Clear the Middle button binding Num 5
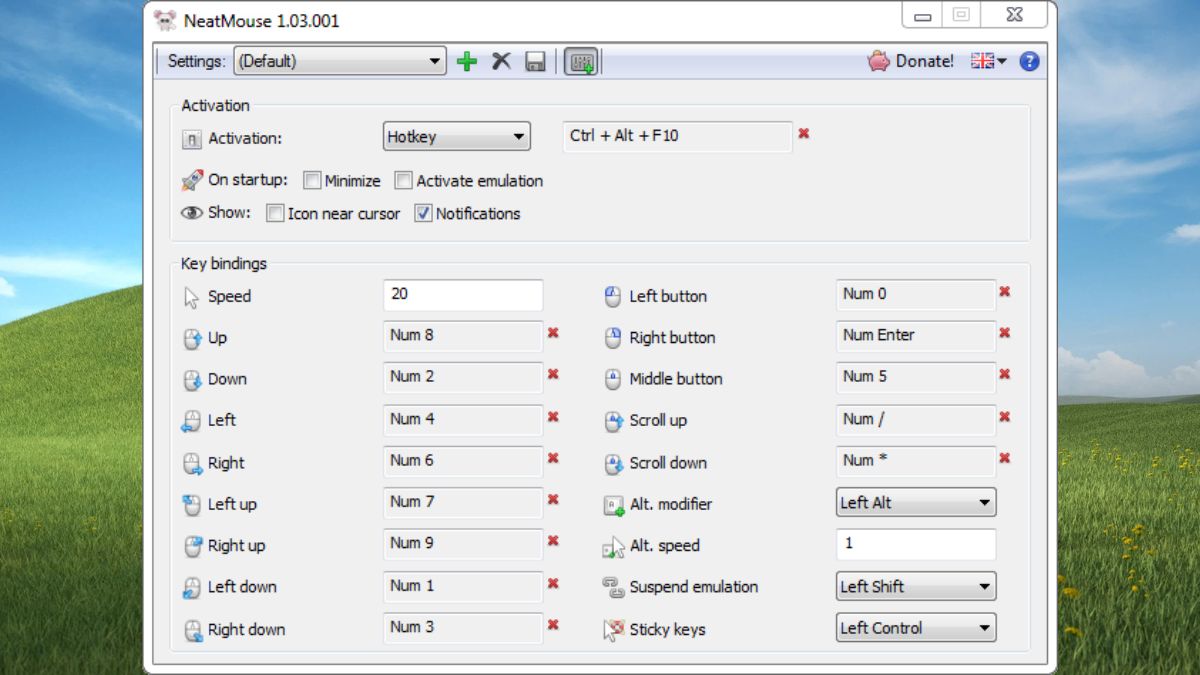The width and height of the screenshot is (1200, 675). pyautogui.click(x=1005, y=374)
